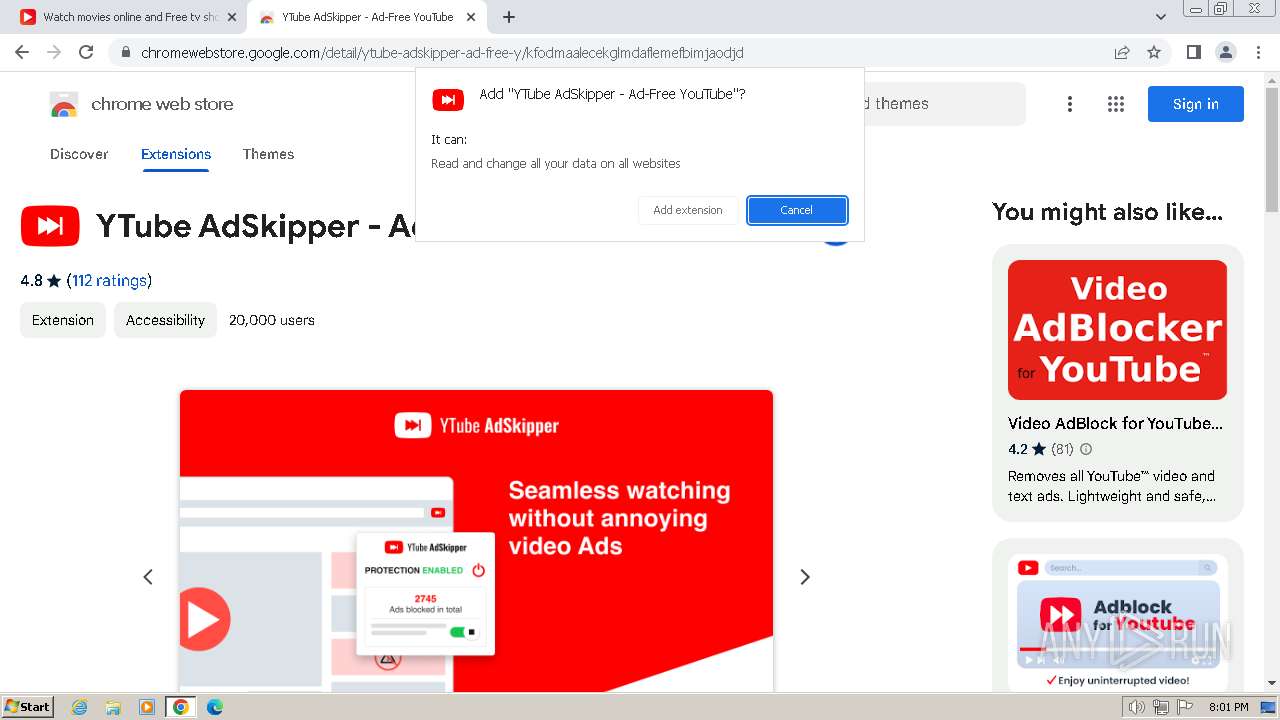Open Microsoft Edge from the taskbar
This screenshot has height=720, width=1280.
point(214,707)
